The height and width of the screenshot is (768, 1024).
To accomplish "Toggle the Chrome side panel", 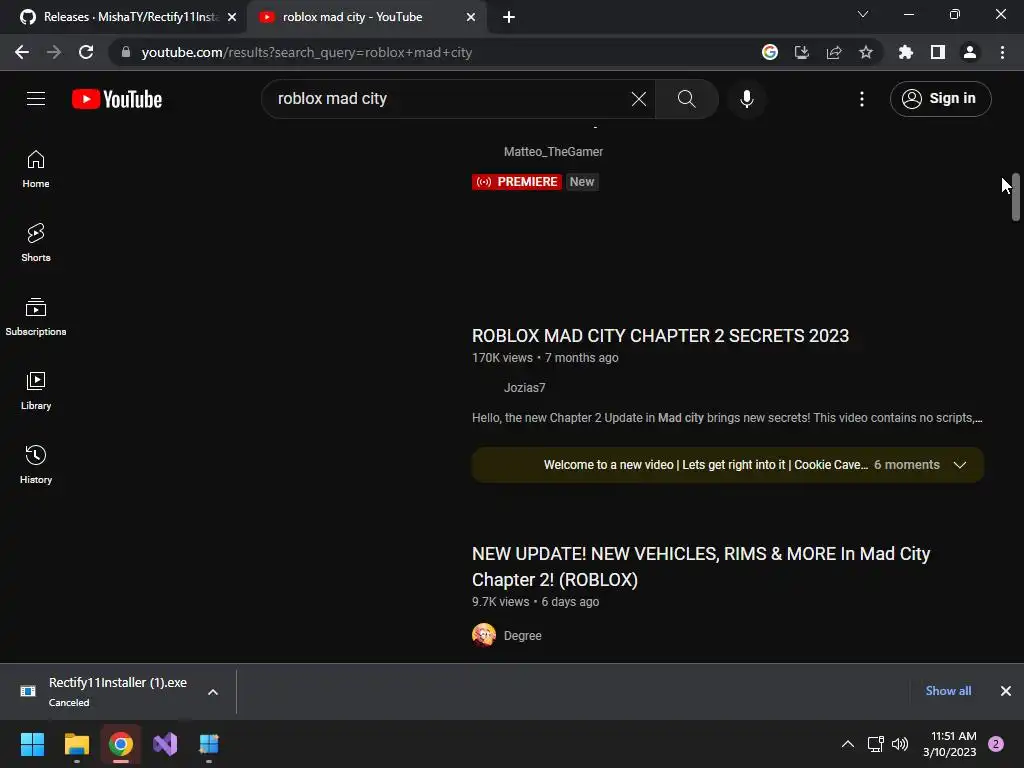I will coord(938,52).
